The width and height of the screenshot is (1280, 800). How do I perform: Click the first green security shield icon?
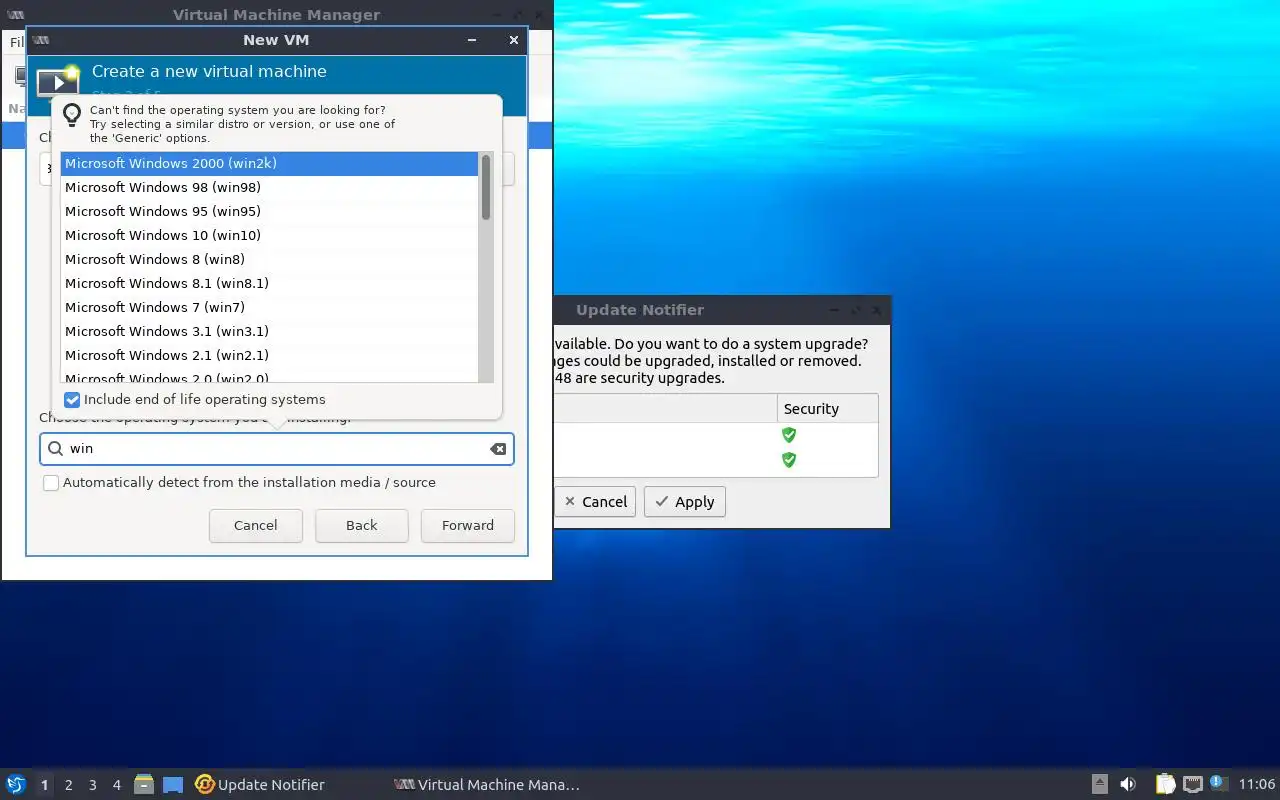(x=789, y=435)
